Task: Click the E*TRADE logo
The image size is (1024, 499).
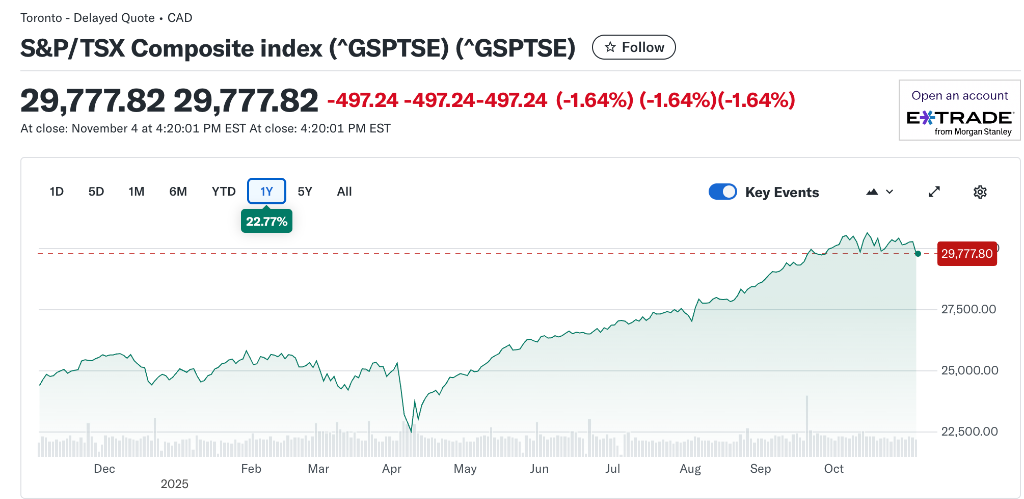Action: (x=959, y=119)
